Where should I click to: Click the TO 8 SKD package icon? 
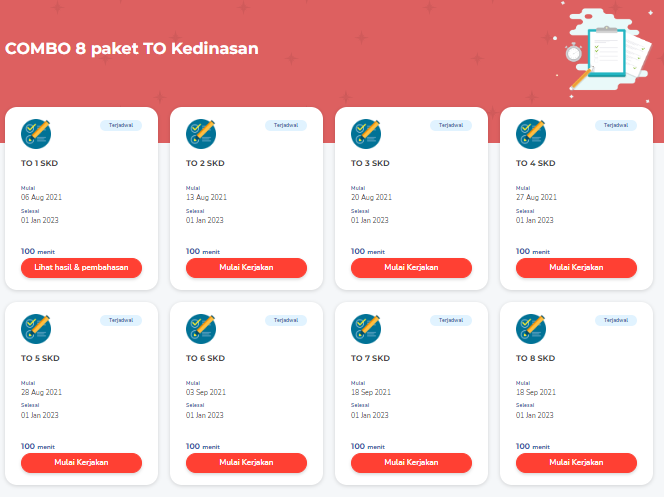tap(531, 328)
